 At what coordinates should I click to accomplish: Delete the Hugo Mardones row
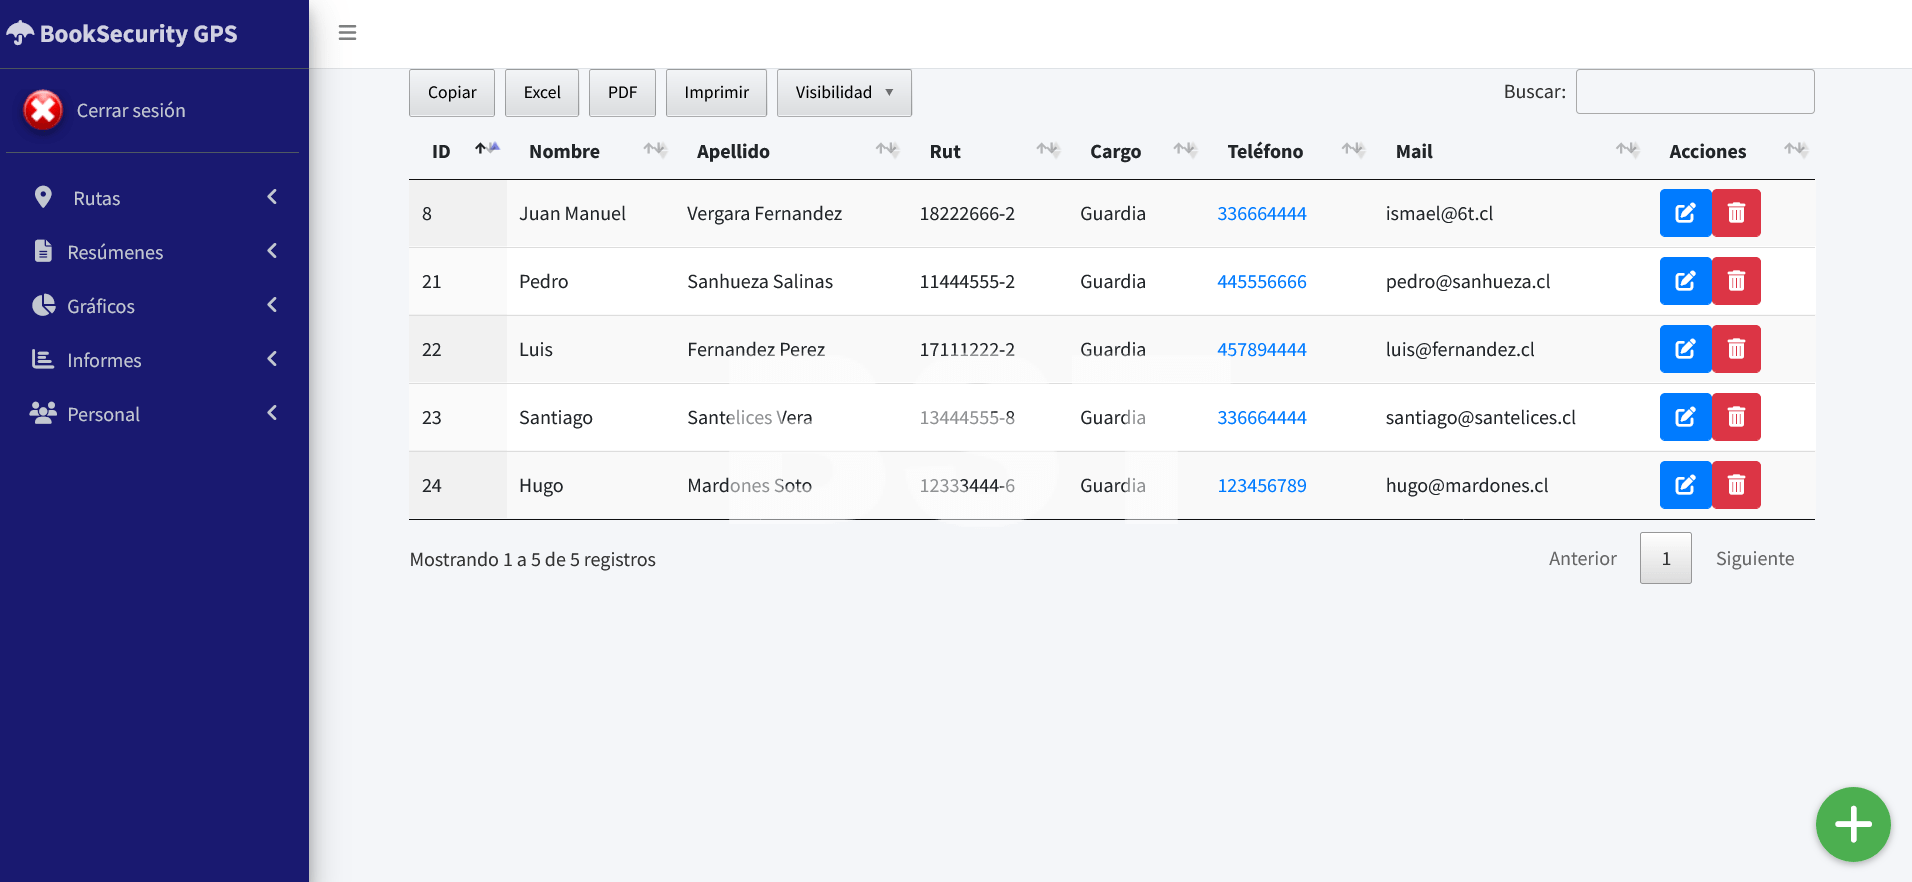1736,485
